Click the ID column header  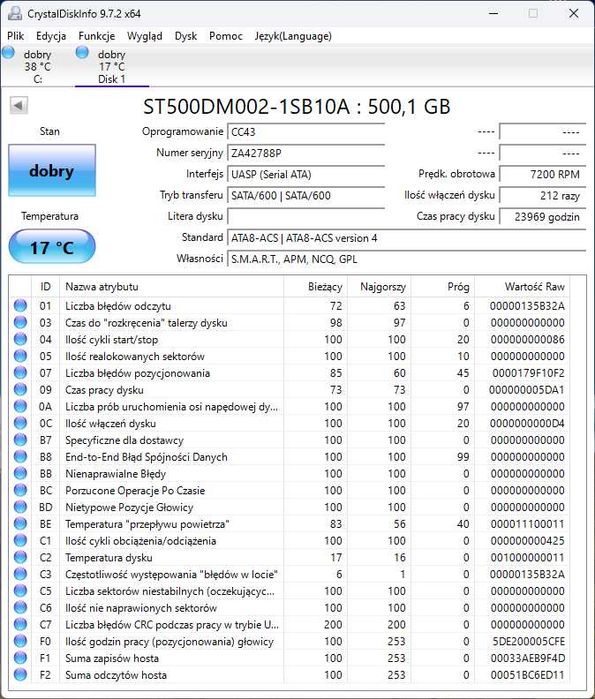45,287
